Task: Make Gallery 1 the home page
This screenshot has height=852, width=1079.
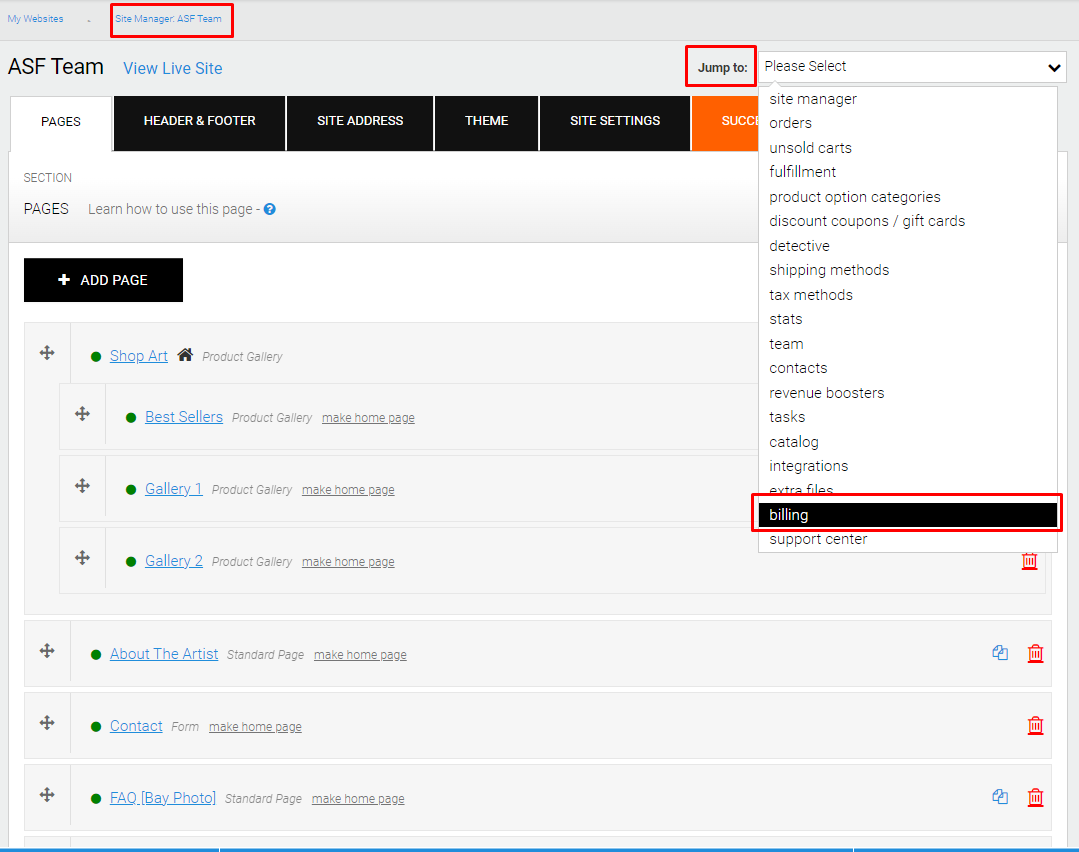Action: pos(348,490)
